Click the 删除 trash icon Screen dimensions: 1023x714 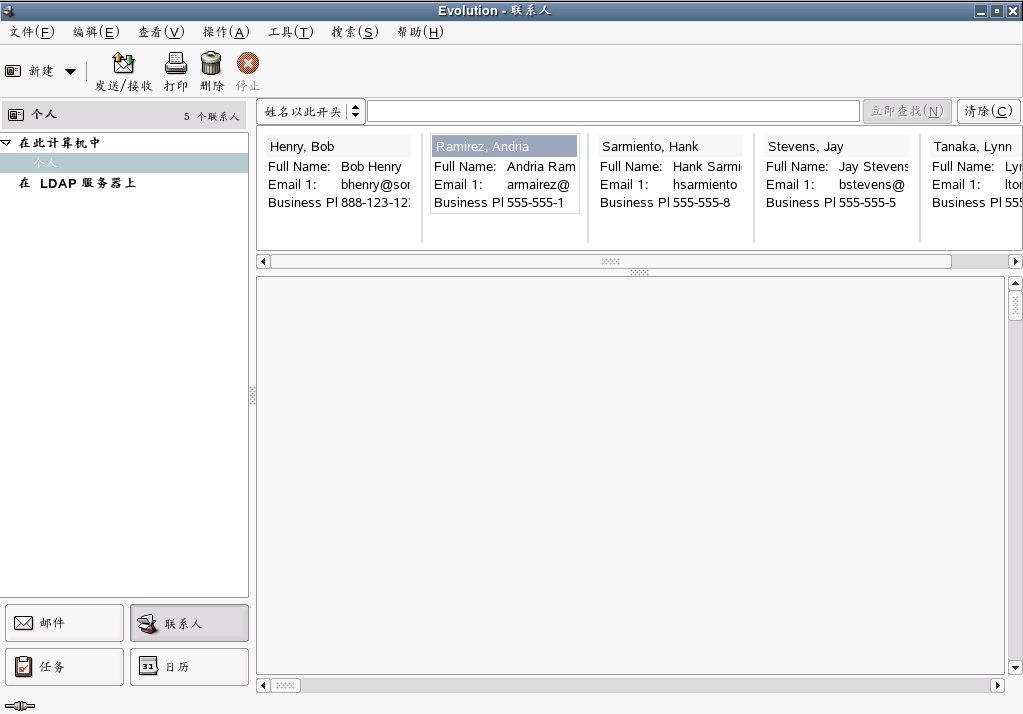tap(211, 63)
